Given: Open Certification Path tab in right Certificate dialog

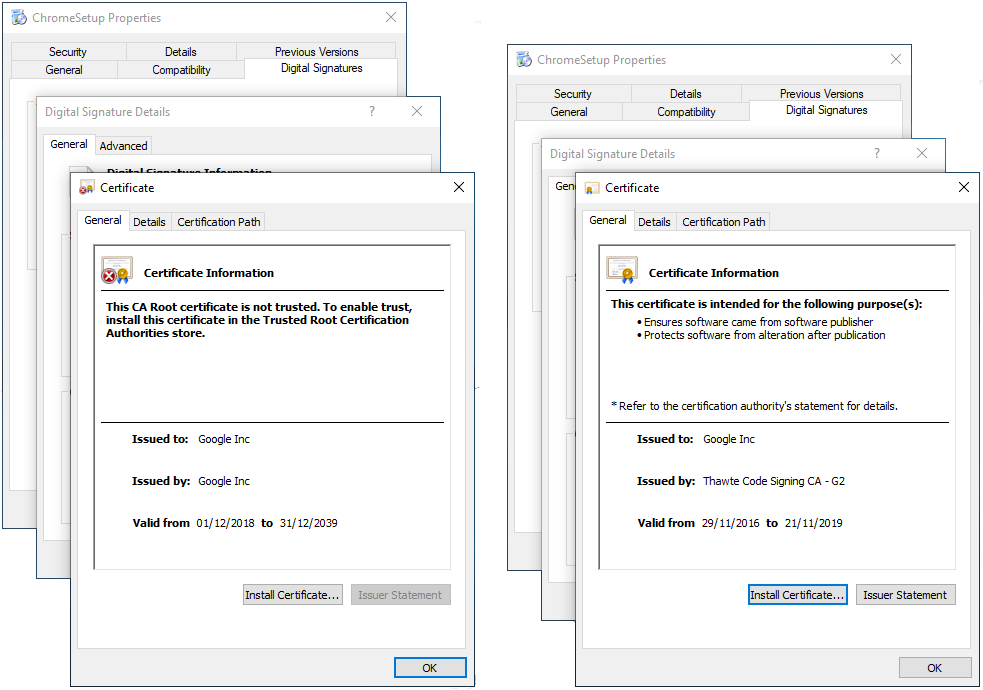Looking at the screenshot, I should coord(723,222).
